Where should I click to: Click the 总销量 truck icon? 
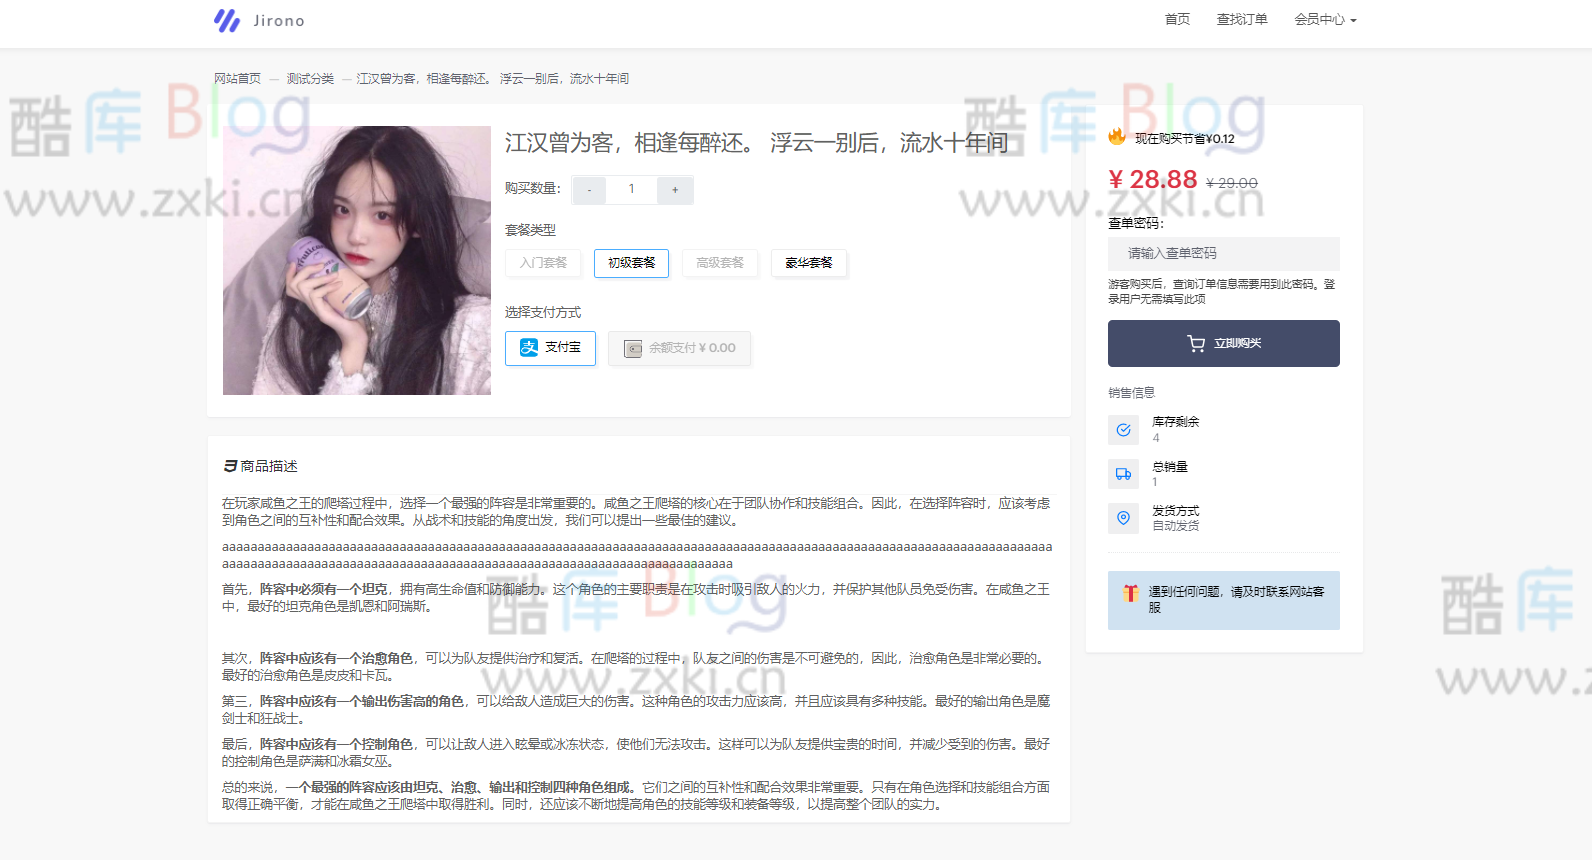coord(1123,474)
